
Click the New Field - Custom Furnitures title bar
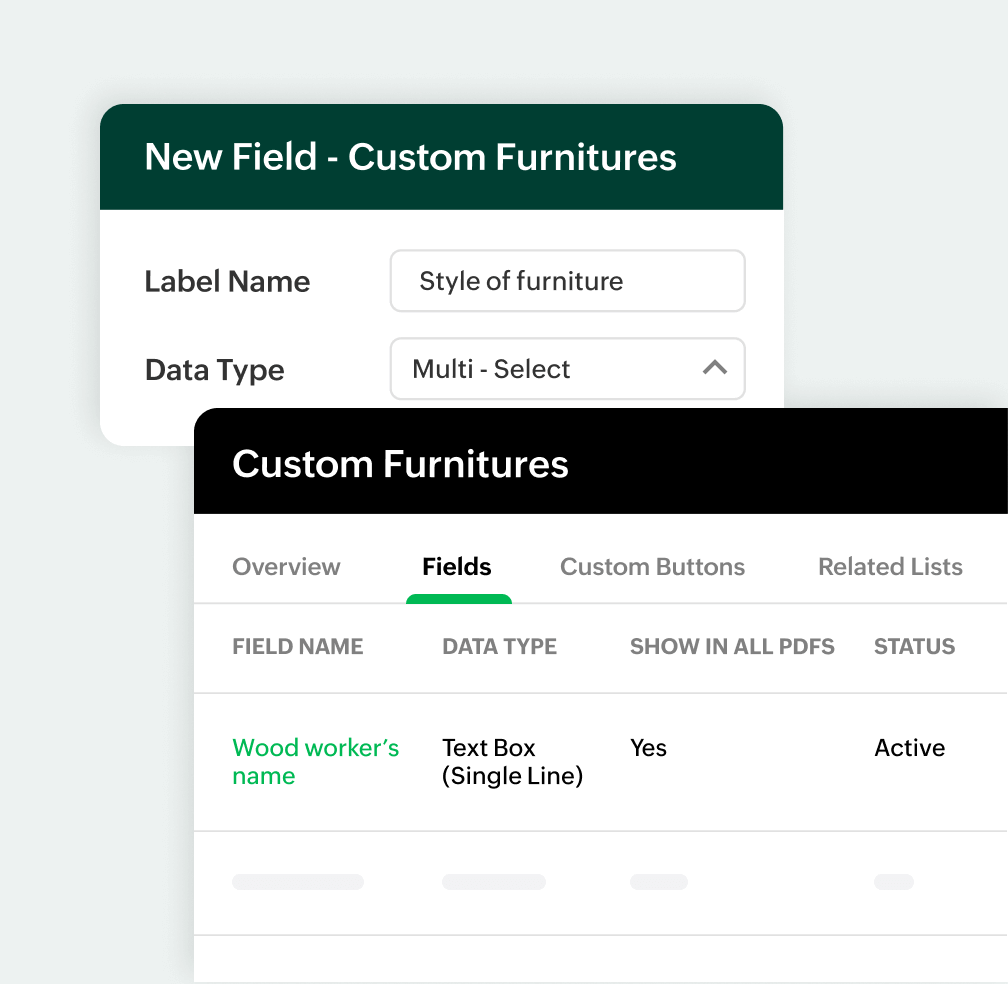point(412,157)
